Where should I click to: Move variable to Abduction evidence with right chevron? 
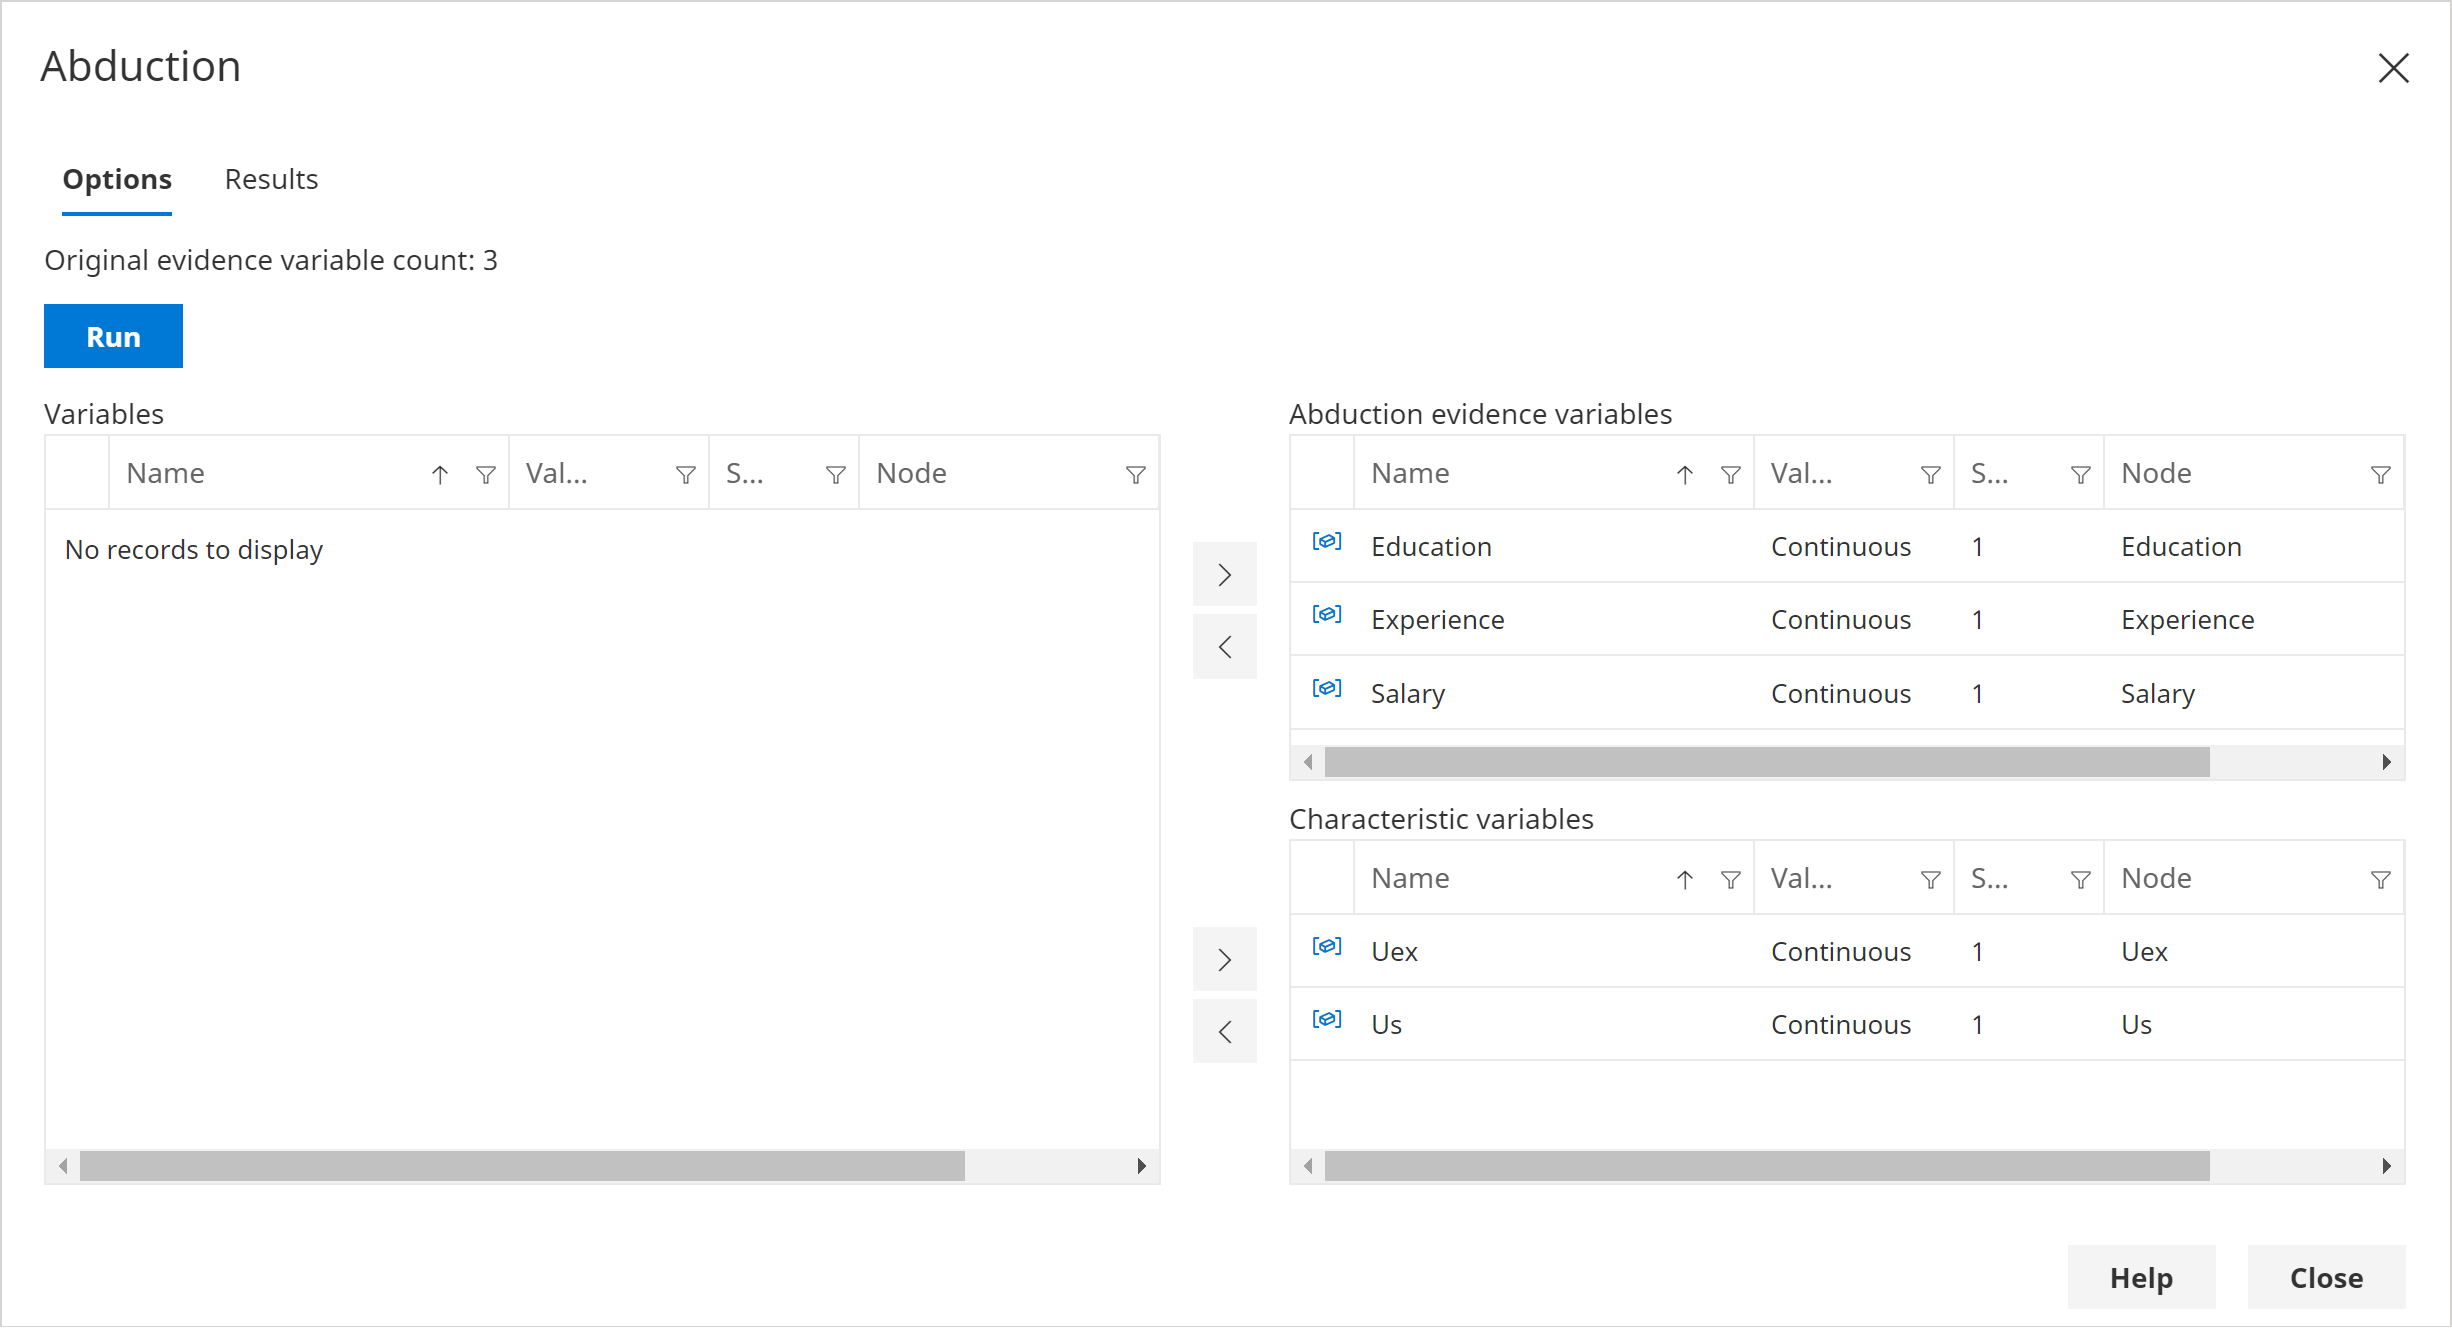pos(1224,575)
